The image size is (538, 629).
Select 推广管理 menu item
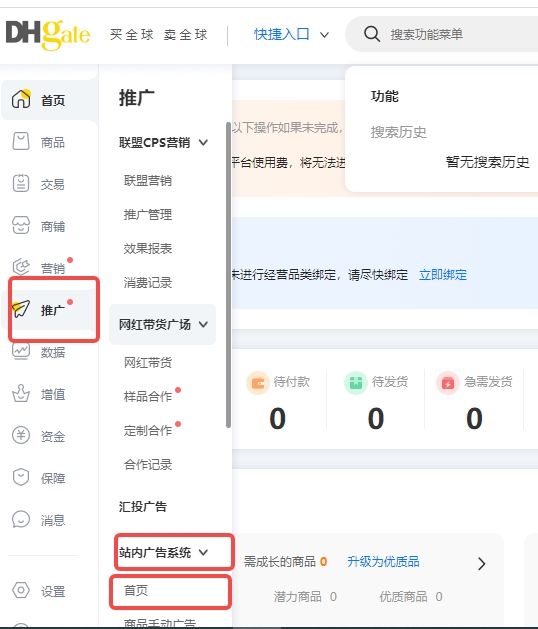tap(148, 215)
